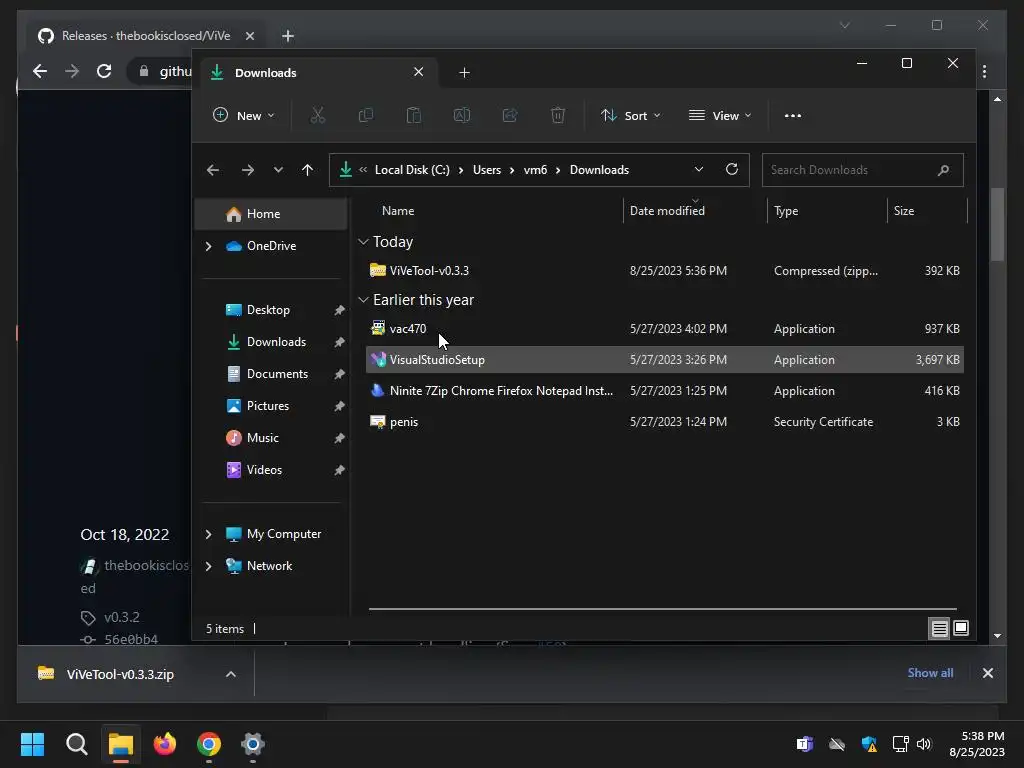Reload the Chrome page
This screenshot has width=1024, height=768.
click(x=104, y=71)
